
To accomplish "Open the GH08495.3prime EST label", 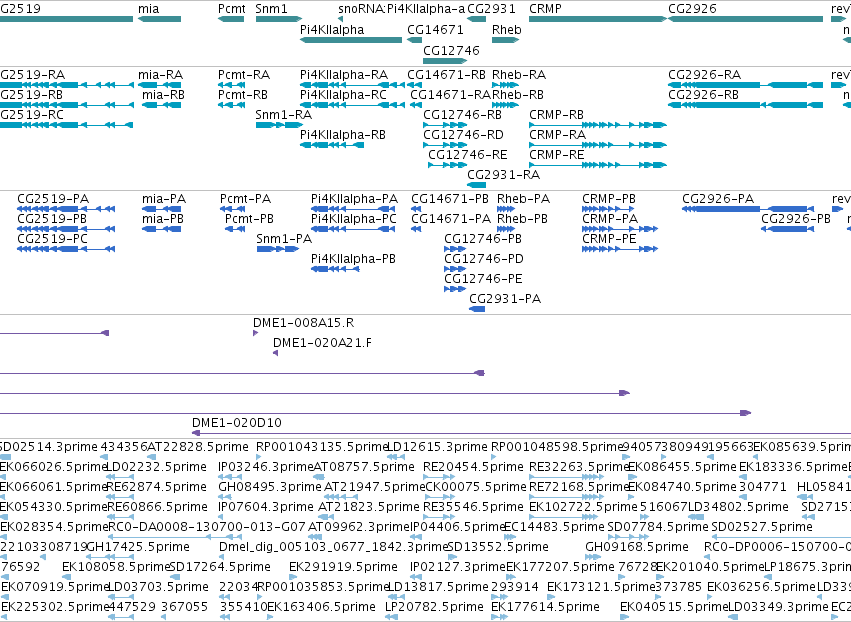I will pos(270,487).
